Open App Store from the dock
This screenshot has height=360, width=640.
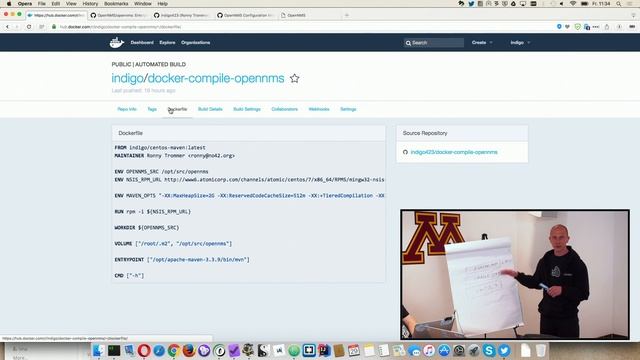[x=444, y=351]
